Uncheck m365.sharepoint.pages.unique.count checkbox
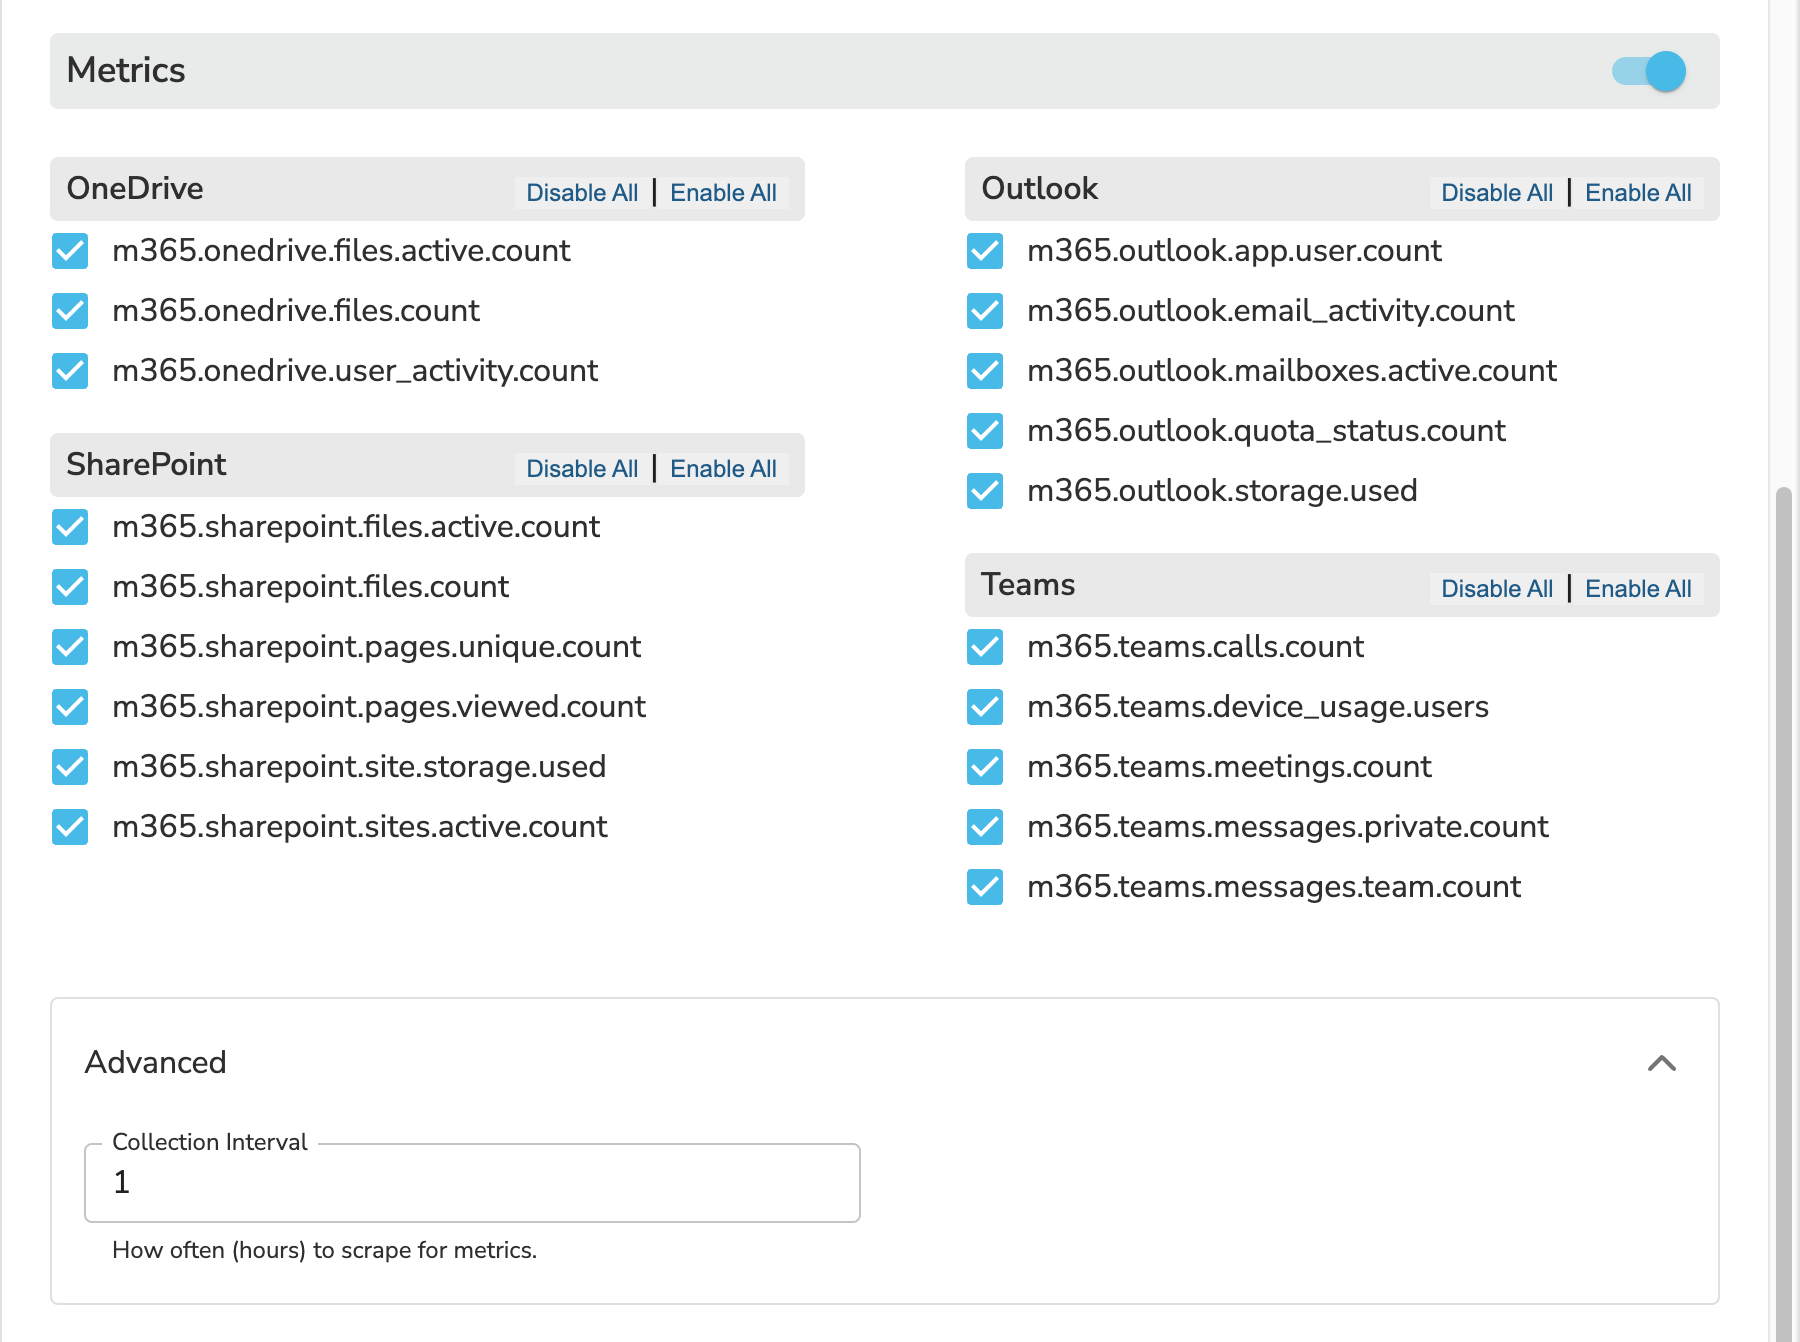The width and height of the screenshot is (1800, 1342). point(70,647)
